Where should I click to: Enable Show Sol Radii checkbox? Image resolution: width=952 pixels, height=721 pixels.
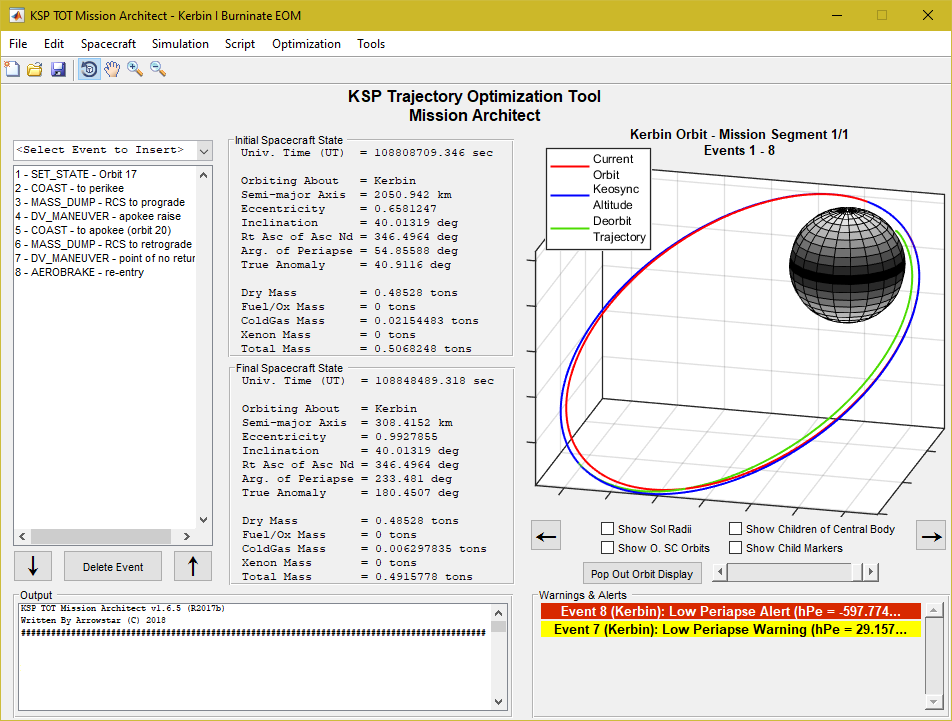[607, 529]
